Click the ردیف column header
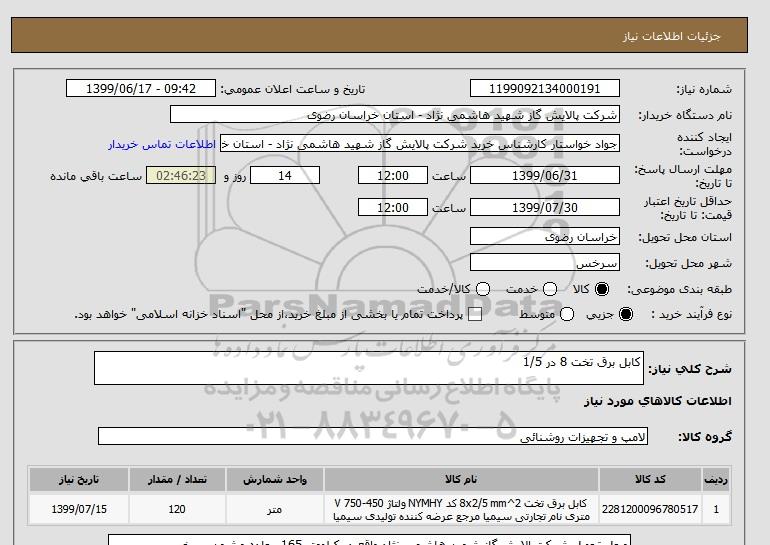Viewport: 770px width, 545px height. click(716, 480)
